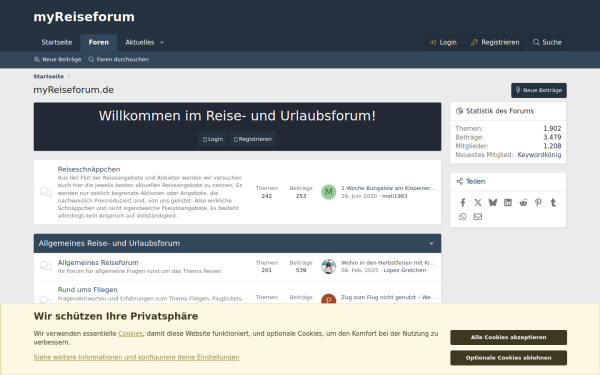The image size is (600, 375).
Task: Click the dark Neue Beiträge button
Action: 539,90
